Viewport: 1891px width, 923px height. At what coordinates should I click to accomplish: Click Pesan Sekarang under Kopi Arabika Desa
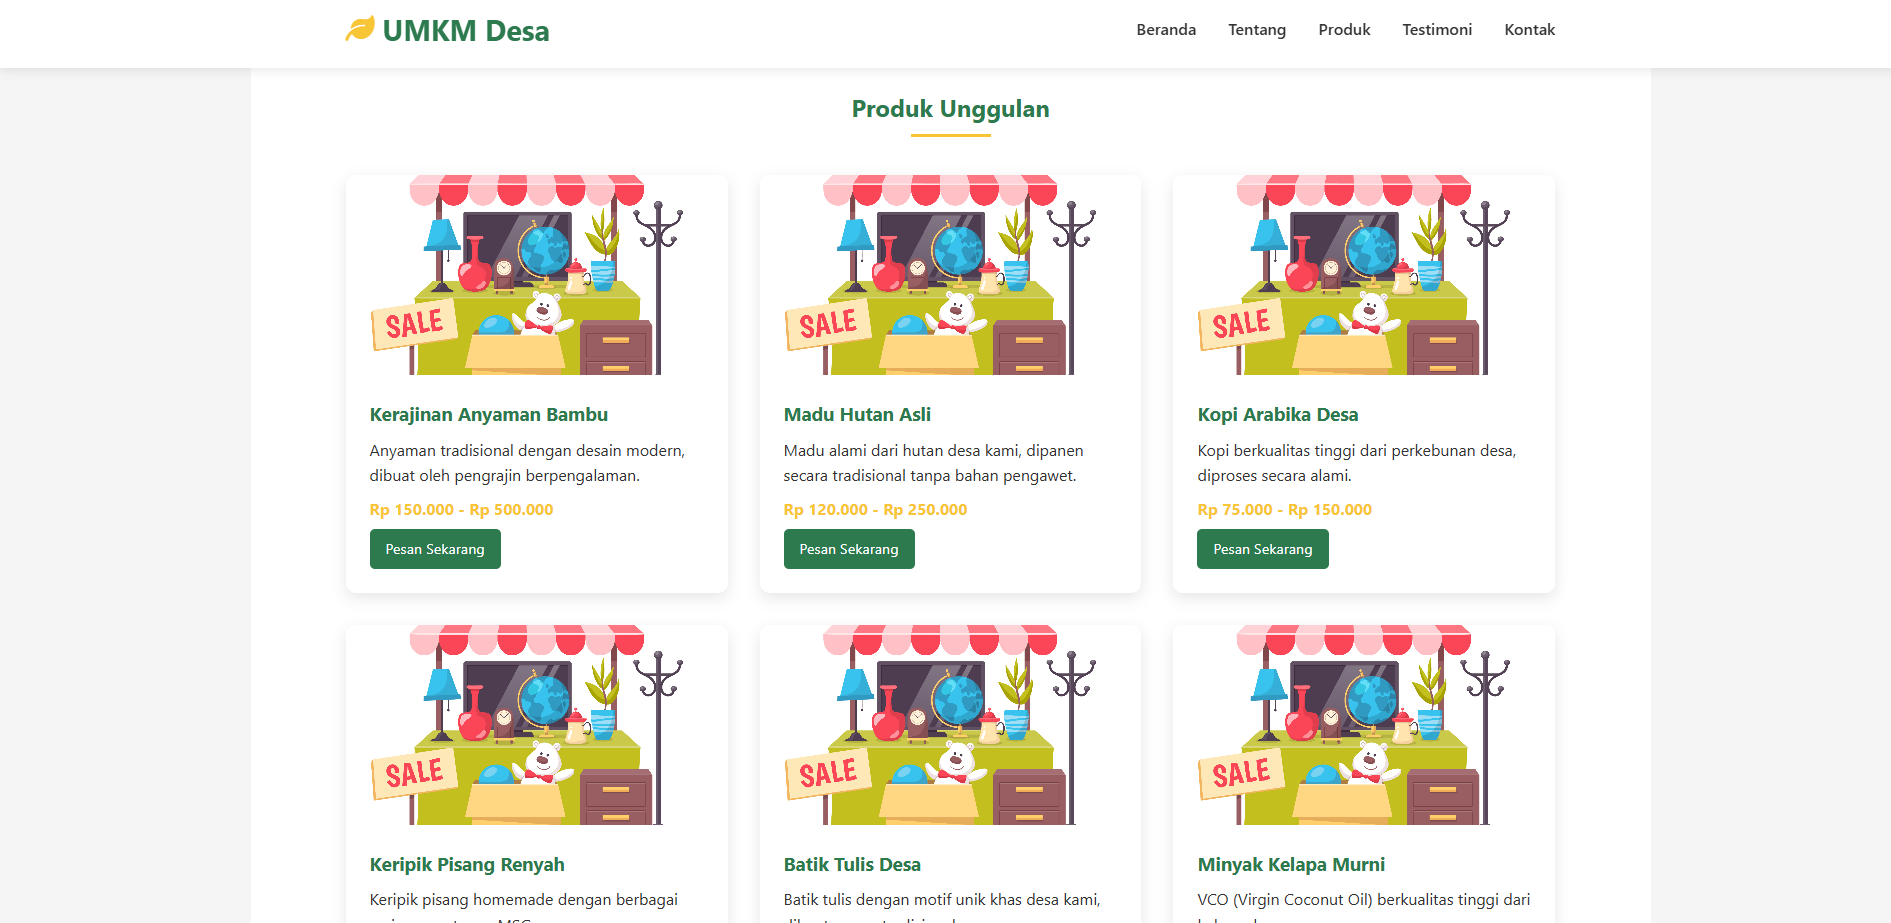1262,549
